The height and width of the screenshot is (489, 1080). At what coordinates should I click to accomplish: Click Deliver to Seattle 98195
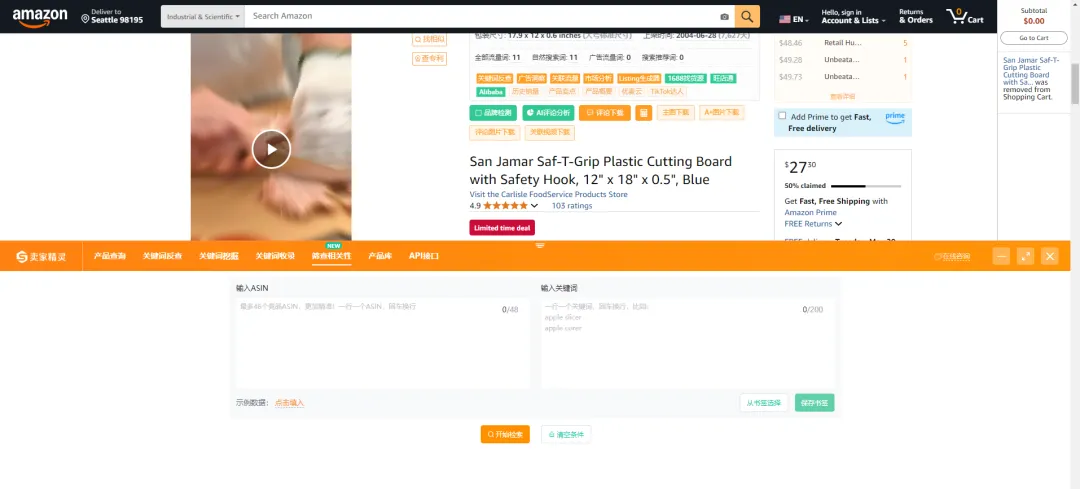pyautogui.click(x=112, y=17)
